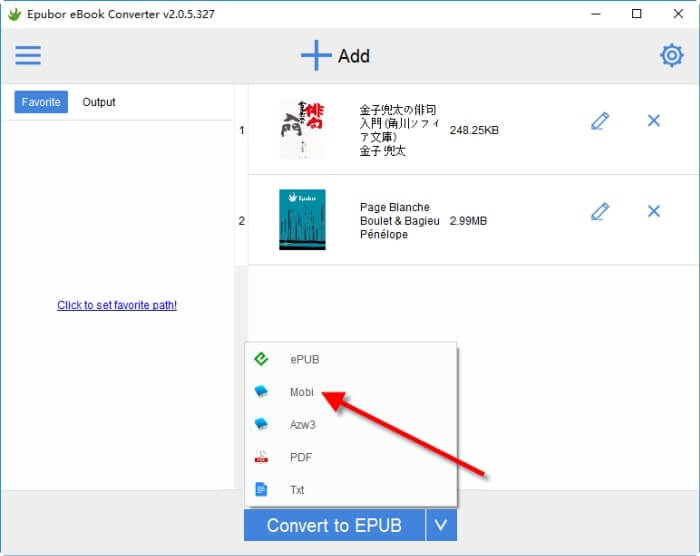Image resolution: width=700 pixels, height=556 pixels.
Task: Click the Txt format icon
Action: point(261,489)
